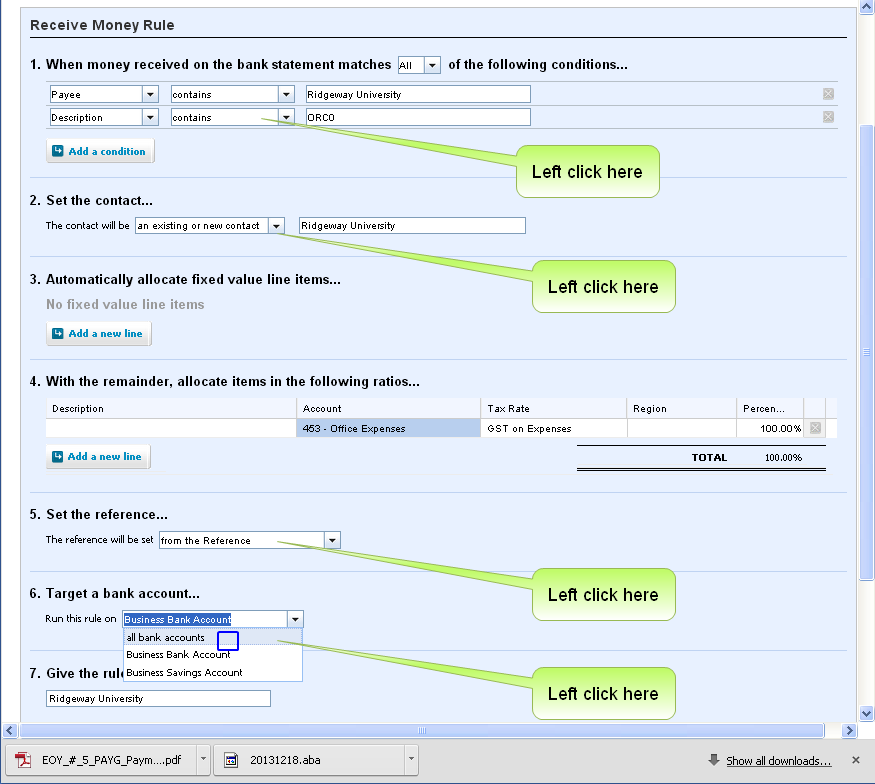The width and height of the screenshot is (875, 784).
Task: Click the EOY PAYG pdf download icon
Action: [23, 760]
